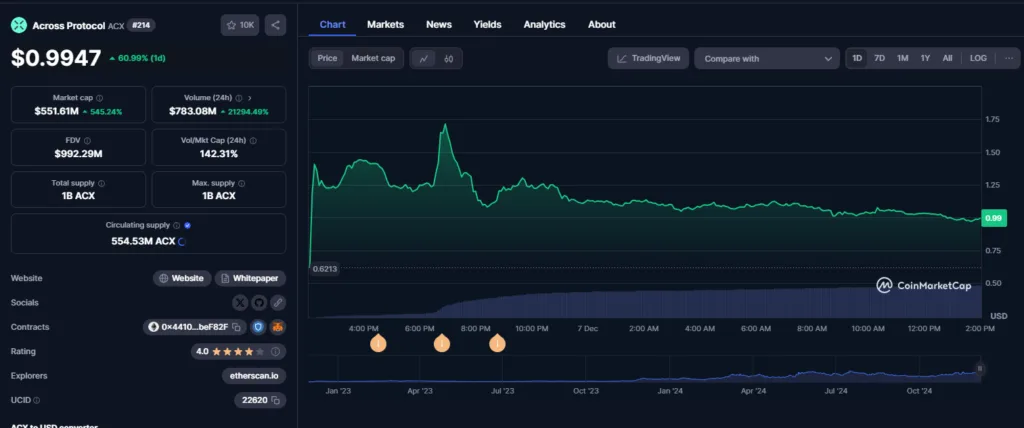
Task: Select the 1D time range
Action: 857,58
